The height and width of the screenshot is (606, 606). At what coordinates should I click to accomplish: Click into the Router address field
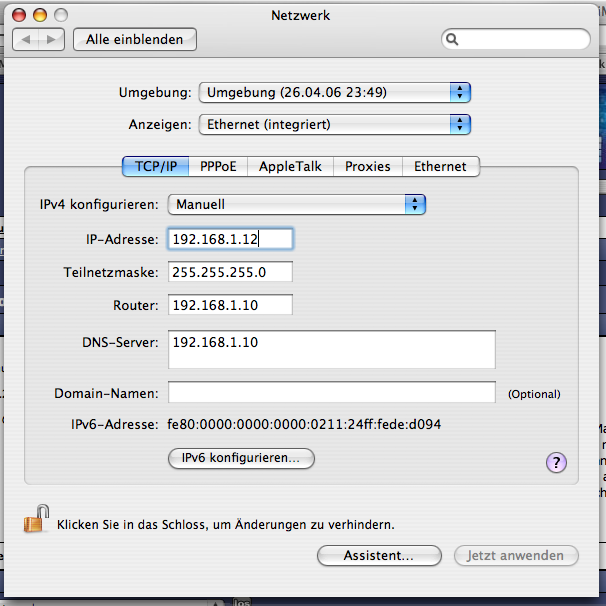coord(230,305)
